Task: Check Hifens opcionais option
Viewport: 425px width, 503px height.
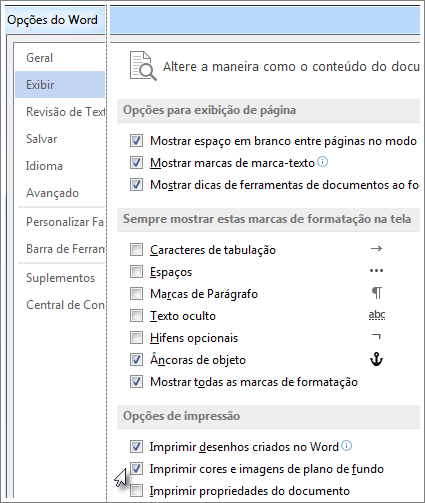Action: [x=136, y=338]
